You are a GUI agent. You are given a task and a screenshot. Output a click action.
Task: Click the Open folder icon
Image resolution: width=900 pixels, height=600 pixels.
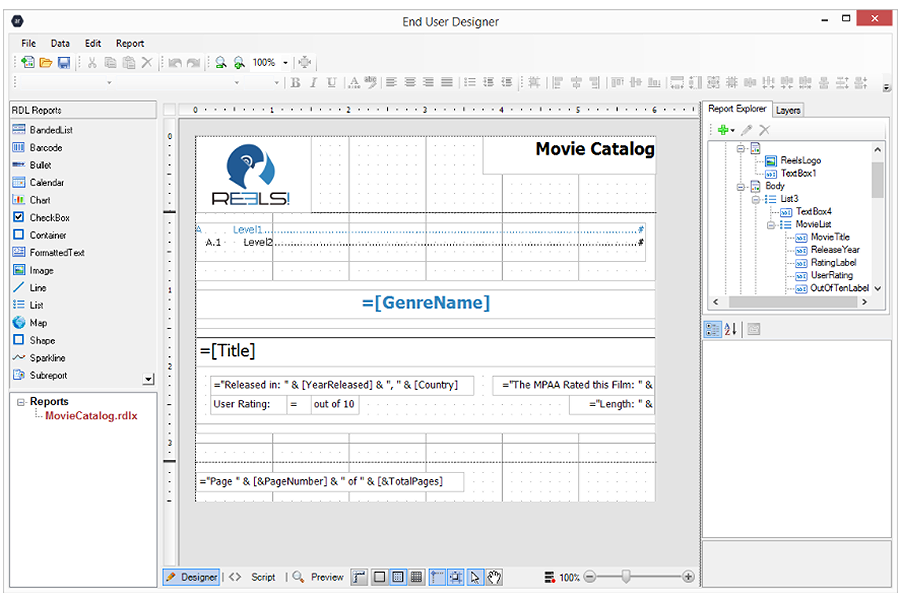point(46,63)
